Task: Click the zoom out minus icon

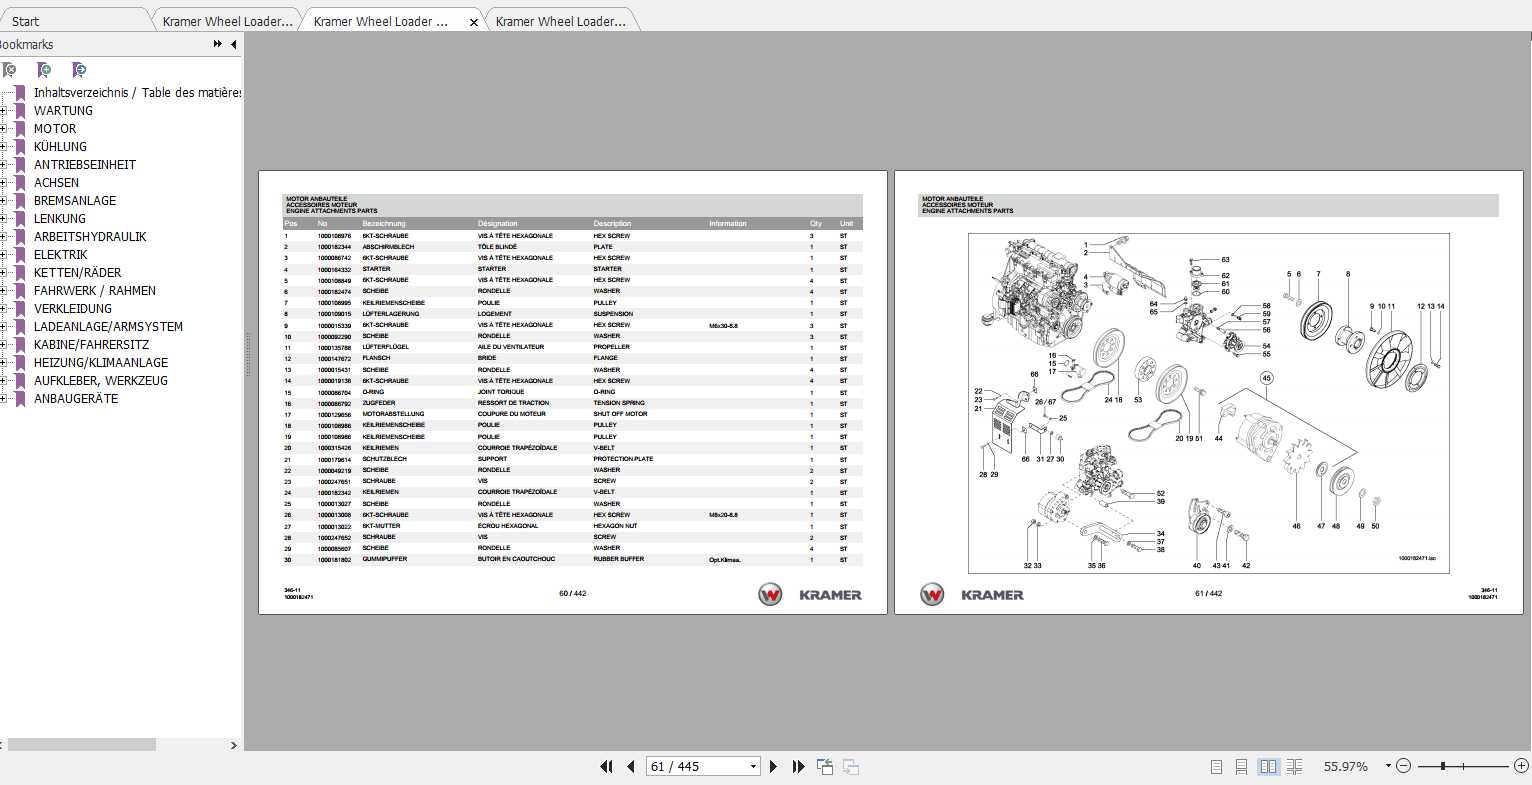Action: [1403, 766]
